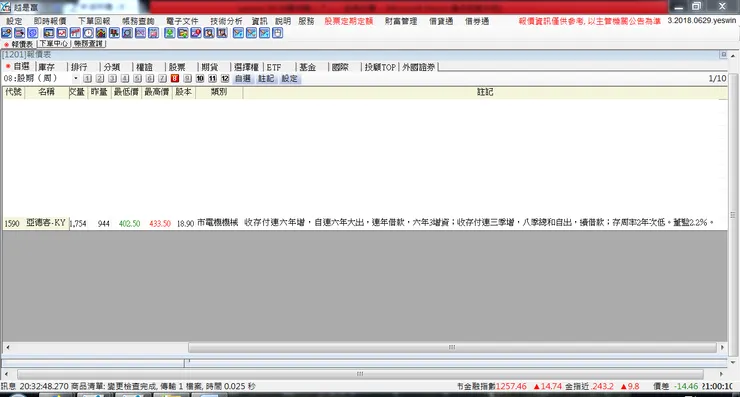Click the folder with green arrow icon

tap(183, 33)
